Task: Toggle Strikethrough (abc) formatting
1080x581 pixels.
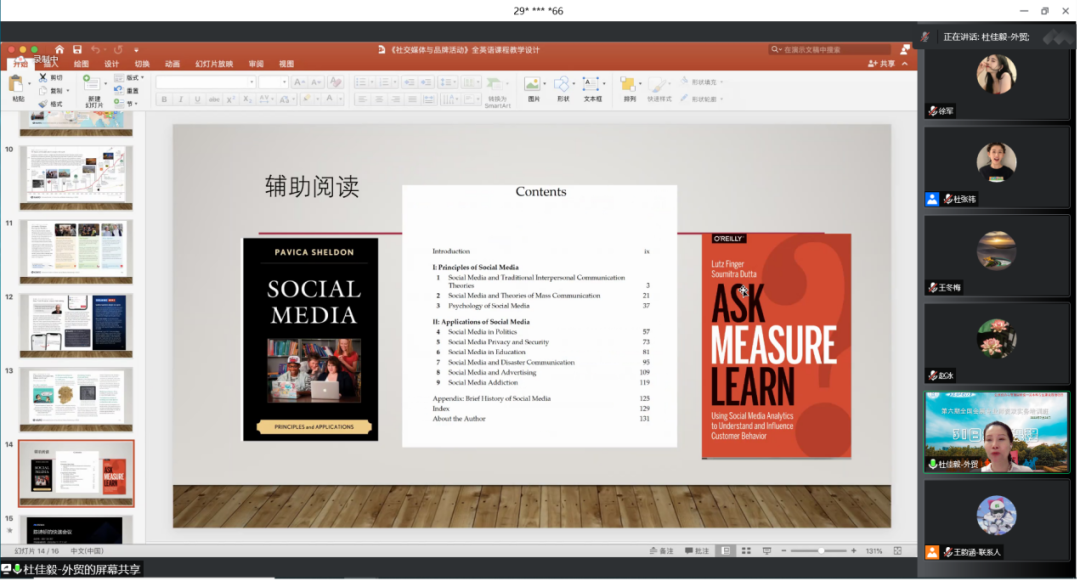Action: [x=214, y=99]
